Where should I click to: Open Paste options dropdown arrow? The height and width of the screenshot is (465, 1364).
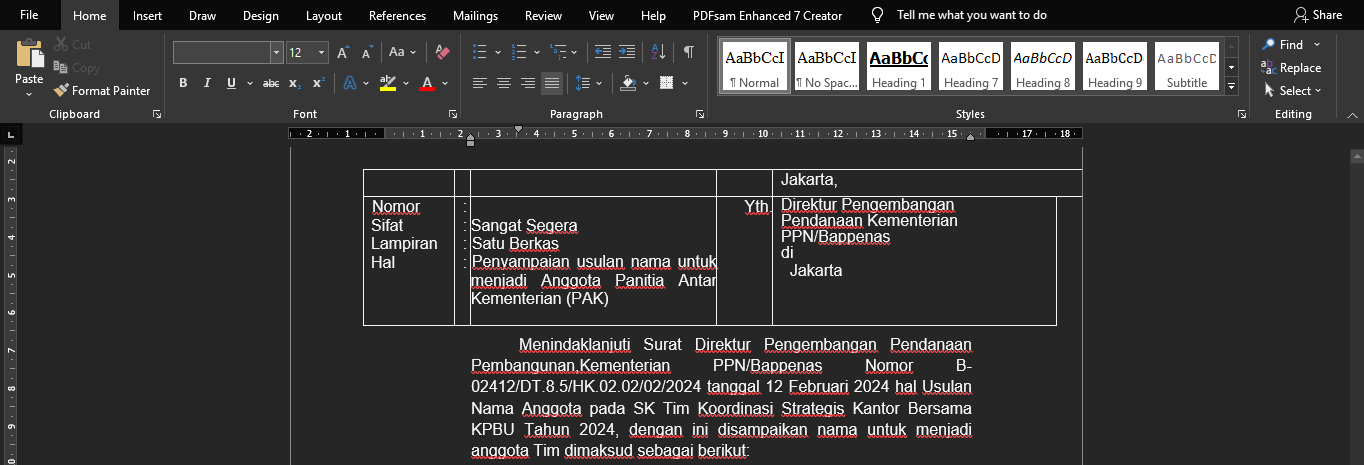29,94
